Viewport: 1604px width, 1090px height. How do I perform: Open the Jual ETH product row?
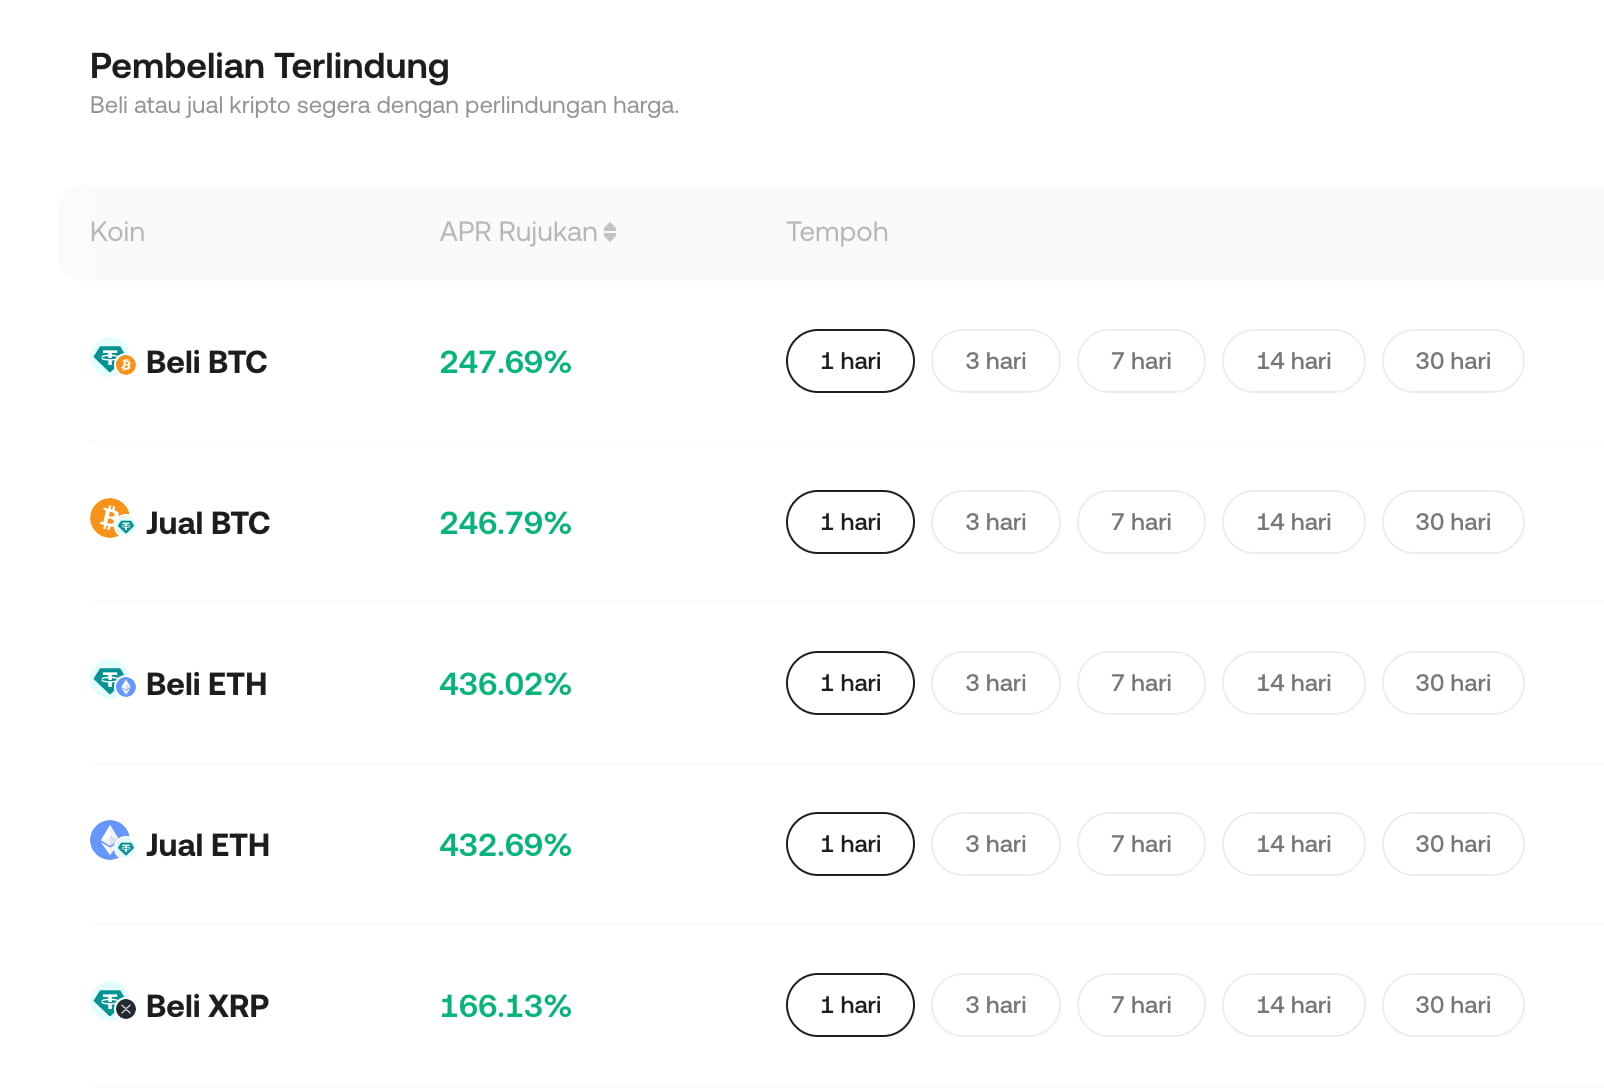coord(207,845)
